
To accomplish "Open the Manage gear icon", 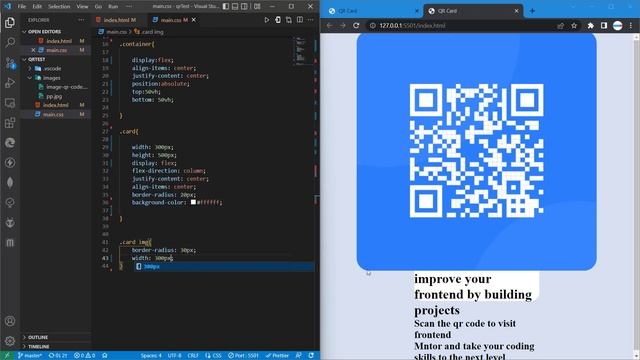I will tap(10, 341).
